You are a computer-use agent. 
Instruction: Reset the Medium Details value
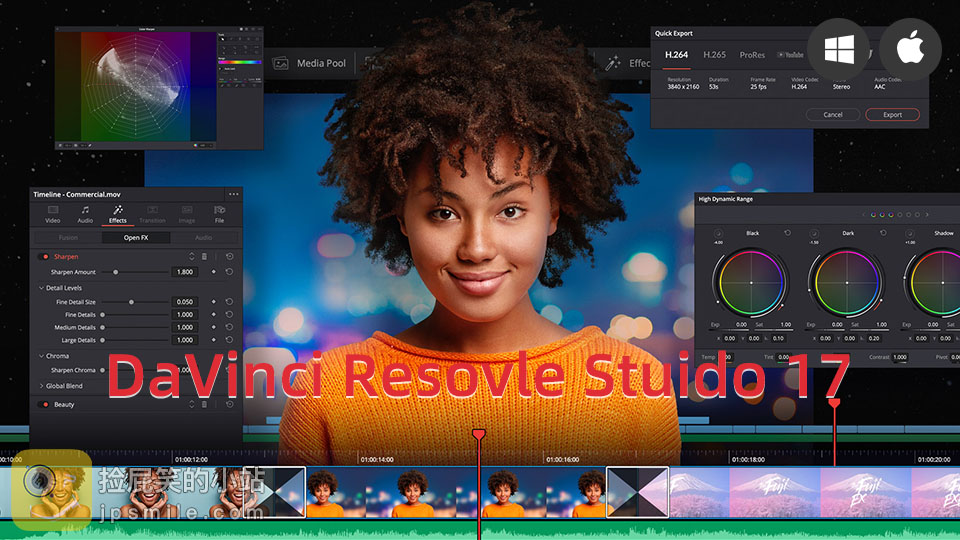tap(230, 327)
